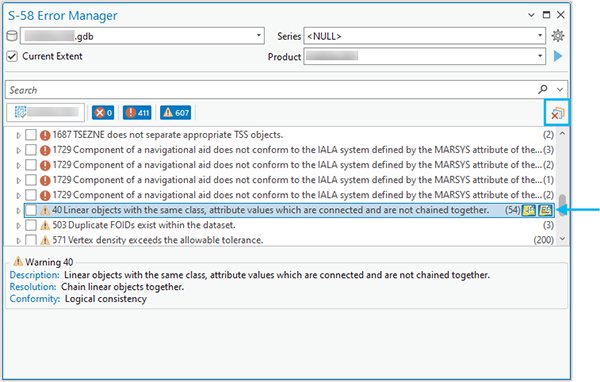Click the warning triangle on warning 40 row
Screen dimensions: 600x382
pos(45,210)
